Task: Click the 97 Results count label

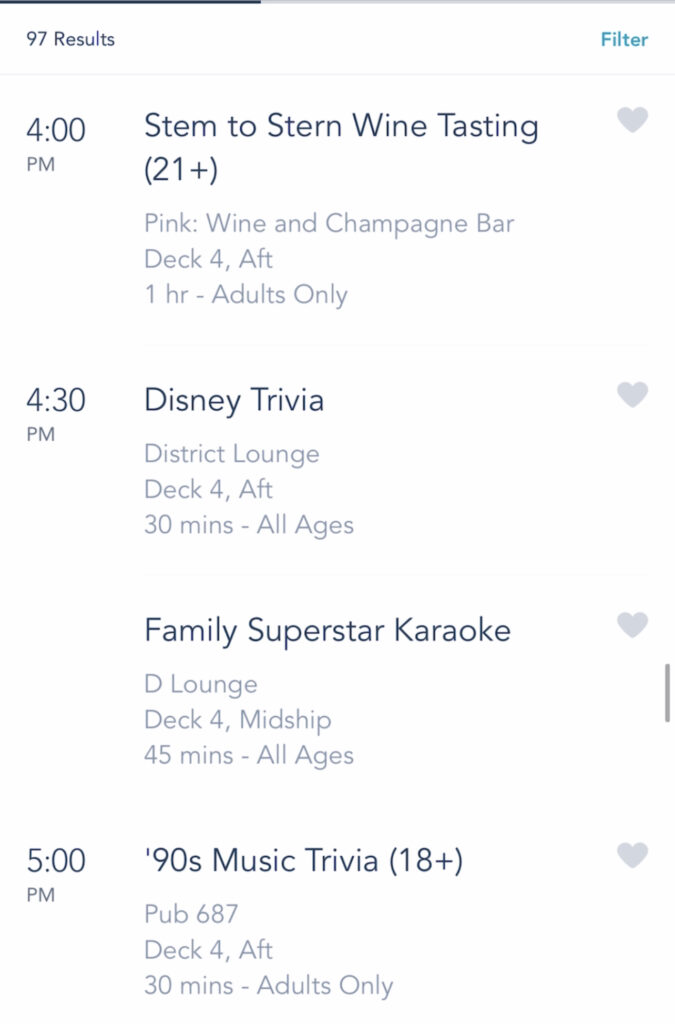Action: [x=71, y=39]
